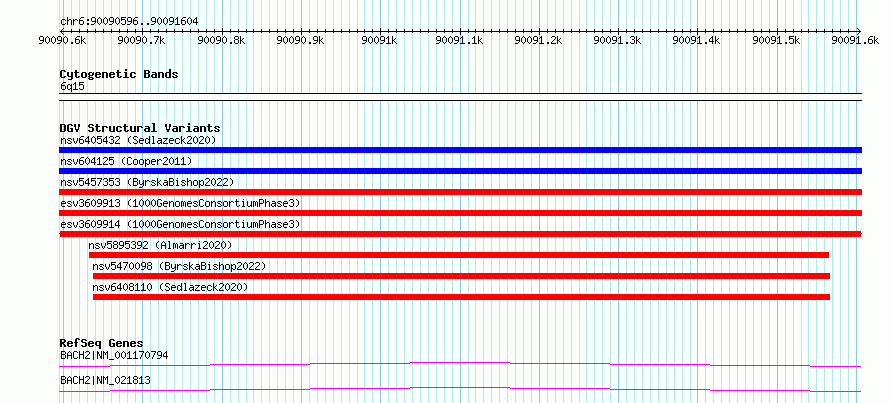Click the blue bar for nsv604125
Viewport: 890px width, 403px height.
click(460, 171)
